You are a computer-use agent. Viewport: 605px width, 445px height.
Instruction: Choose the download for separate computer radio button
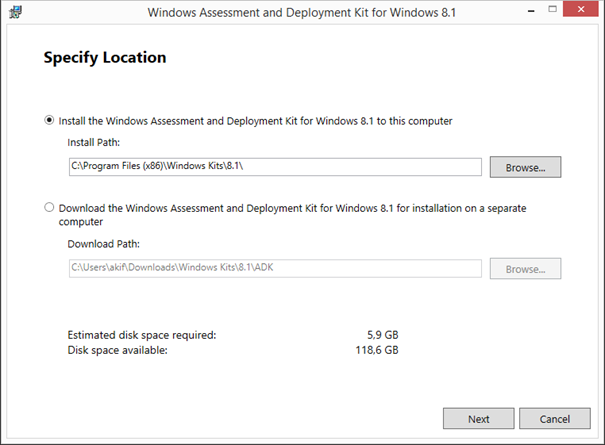point(49,207)
